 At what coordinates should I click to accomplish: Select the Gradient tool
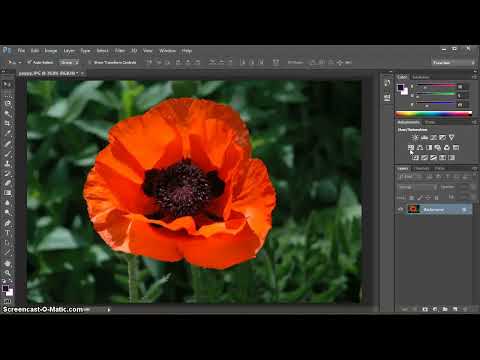[7, 193]
